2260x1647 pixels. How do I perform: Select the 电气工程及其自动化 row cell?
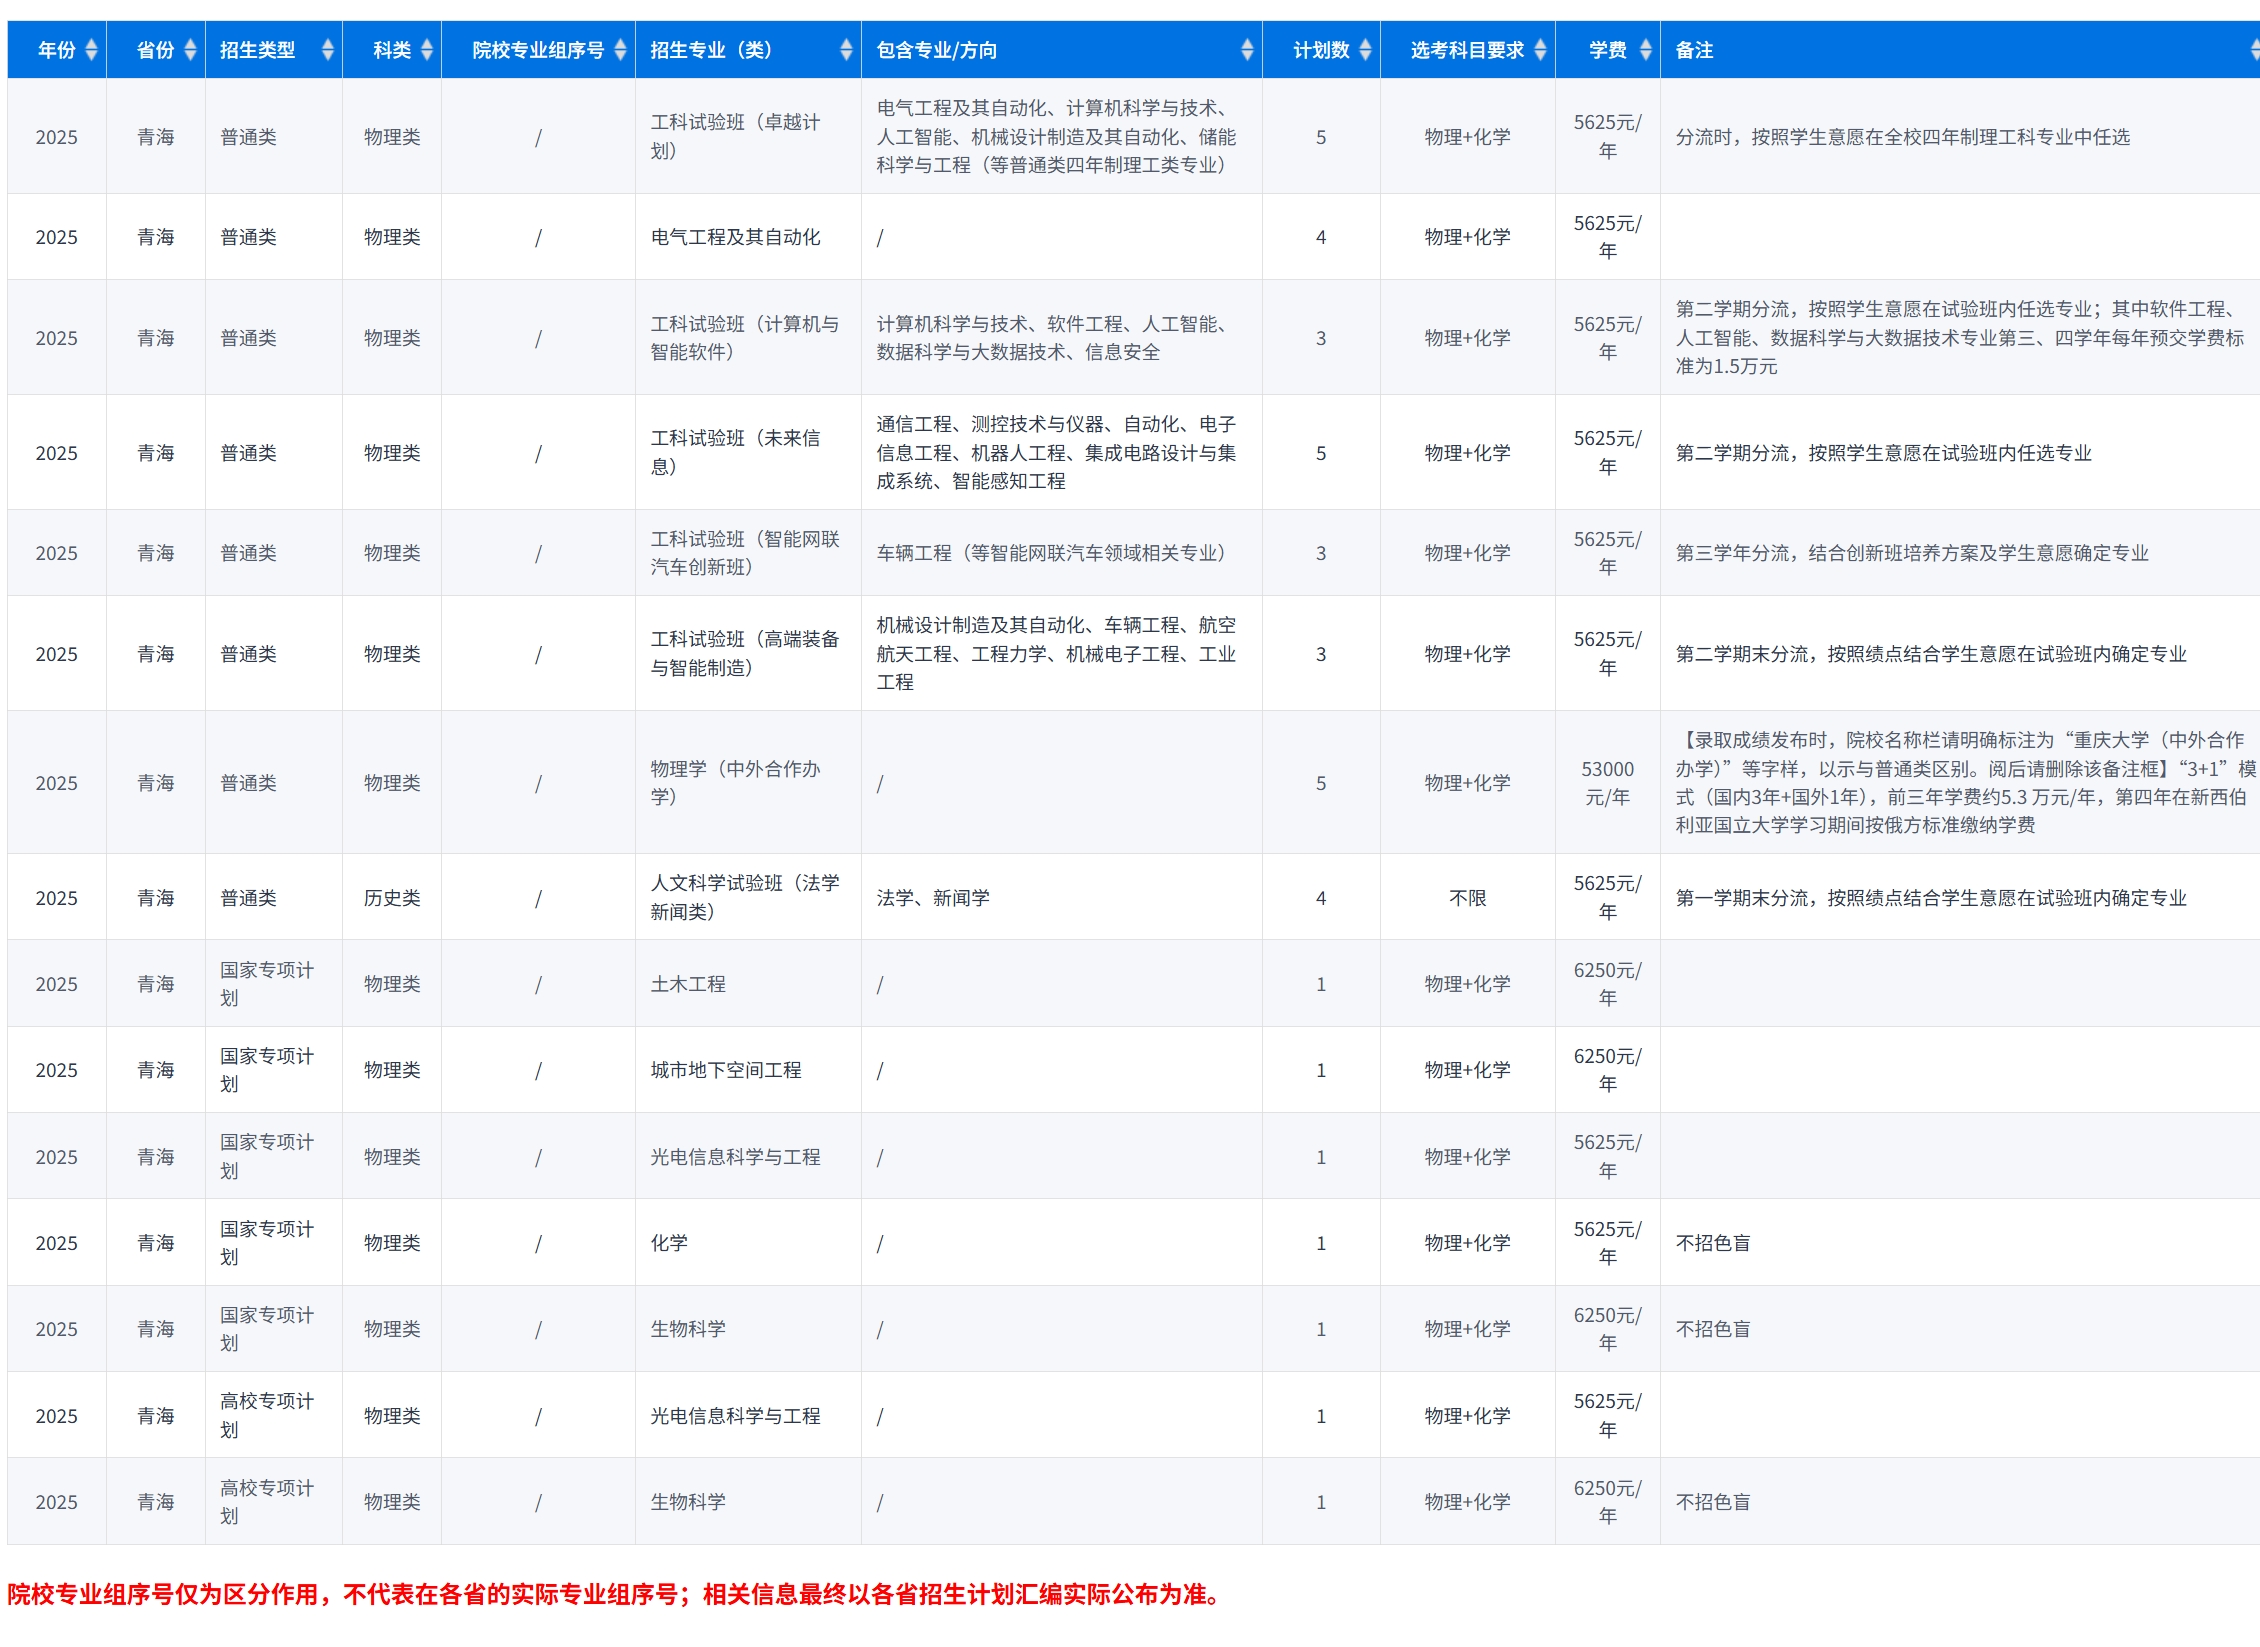pyautogui.click(x=735, y=237)
